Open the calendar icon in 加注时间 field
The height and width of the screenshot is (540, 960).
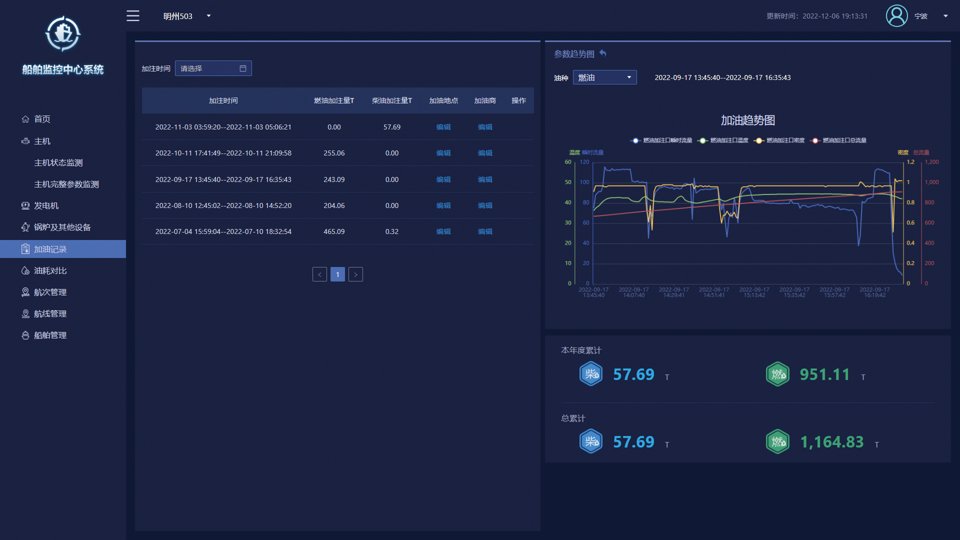point(242,69)
